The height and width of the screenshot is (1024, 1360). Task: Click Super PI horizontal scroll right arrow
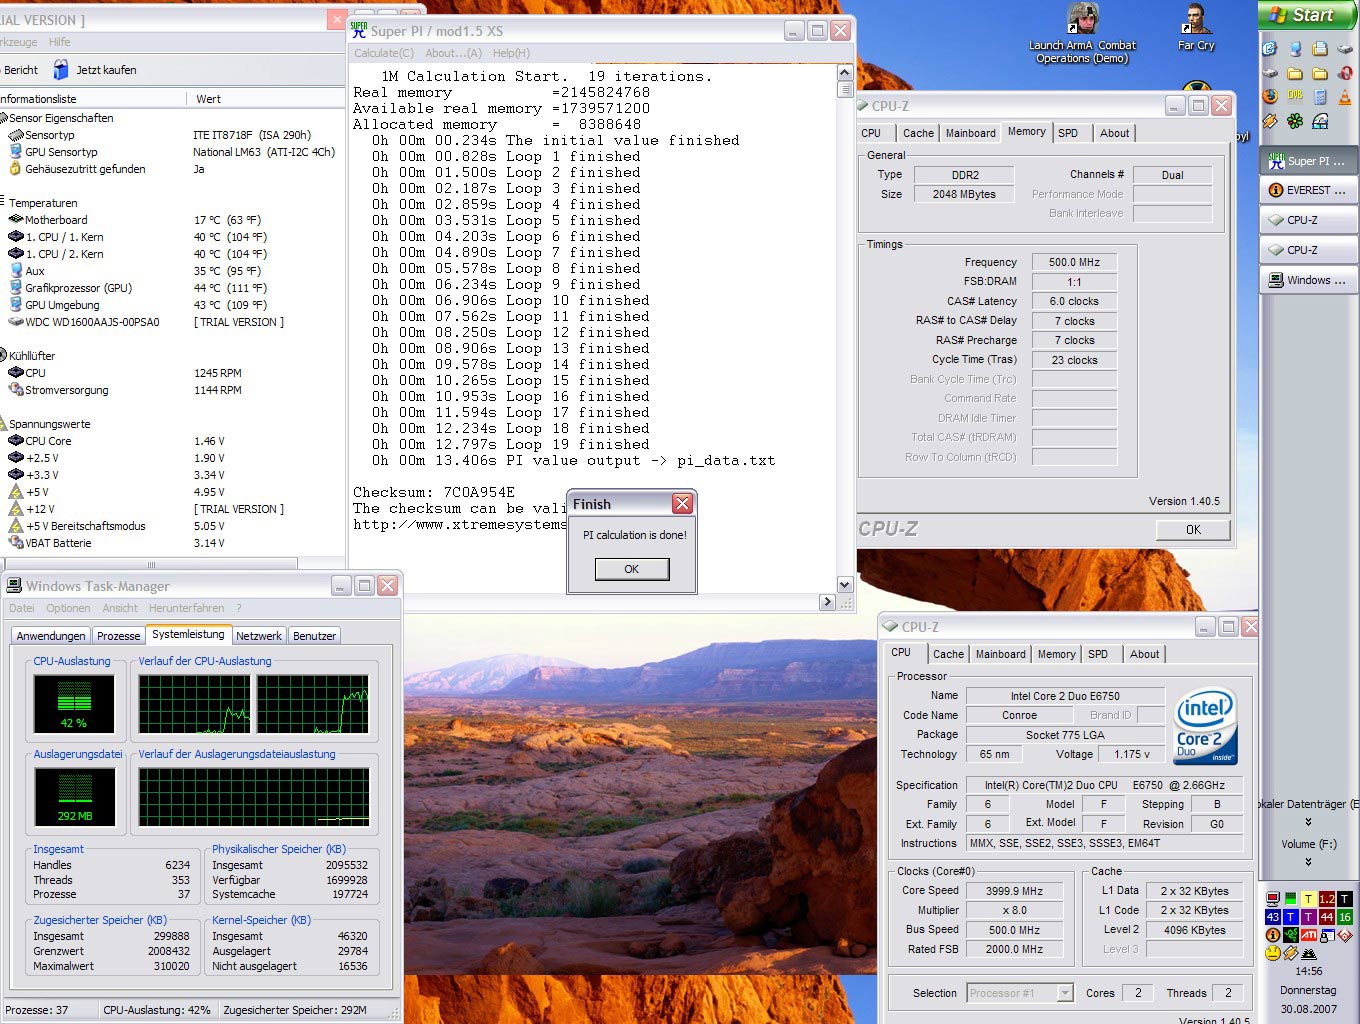tap(827, 602)
